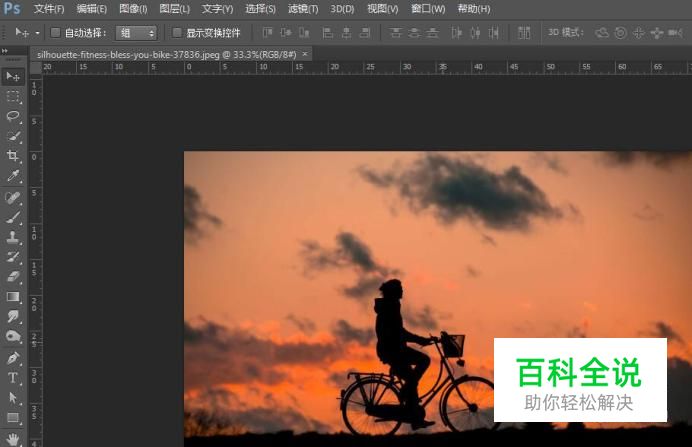Viewport: 692px width, 447px height.
Task: Click distribute top edges icon
Action: pos(395,33)
